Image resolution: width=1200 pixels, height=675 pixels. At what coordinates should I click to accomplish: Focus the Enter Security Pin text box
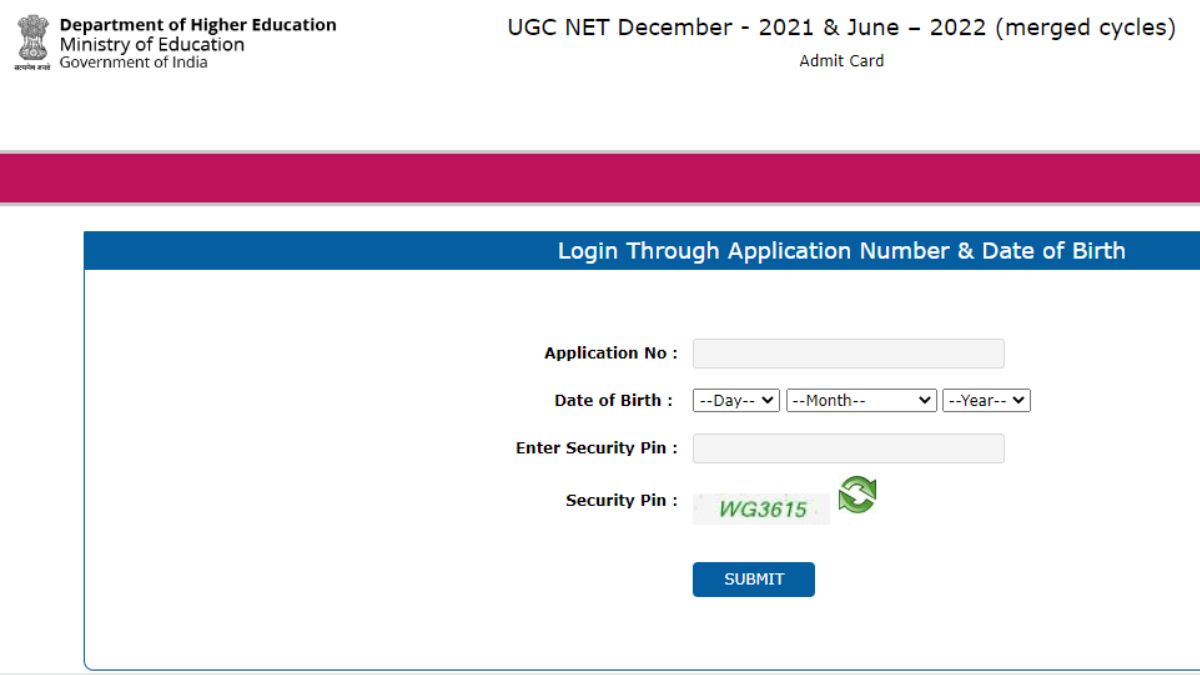[848, 449]
